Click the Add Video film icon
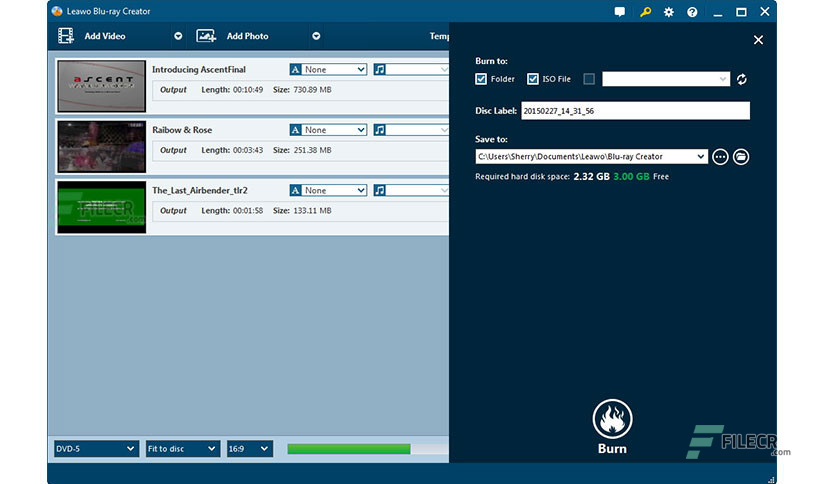Screen dimensions: 836x484 (x=66, y=36)
